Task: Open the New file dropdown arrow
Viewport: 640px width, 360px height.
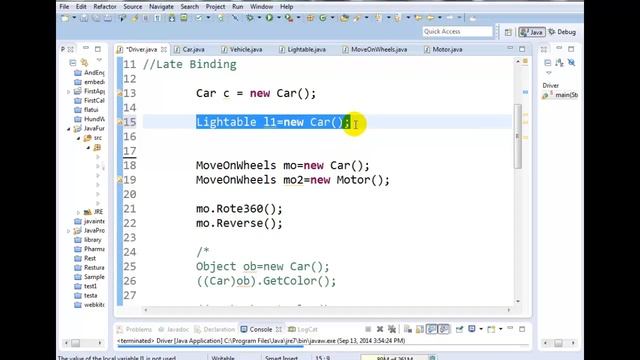Action: 74,18
